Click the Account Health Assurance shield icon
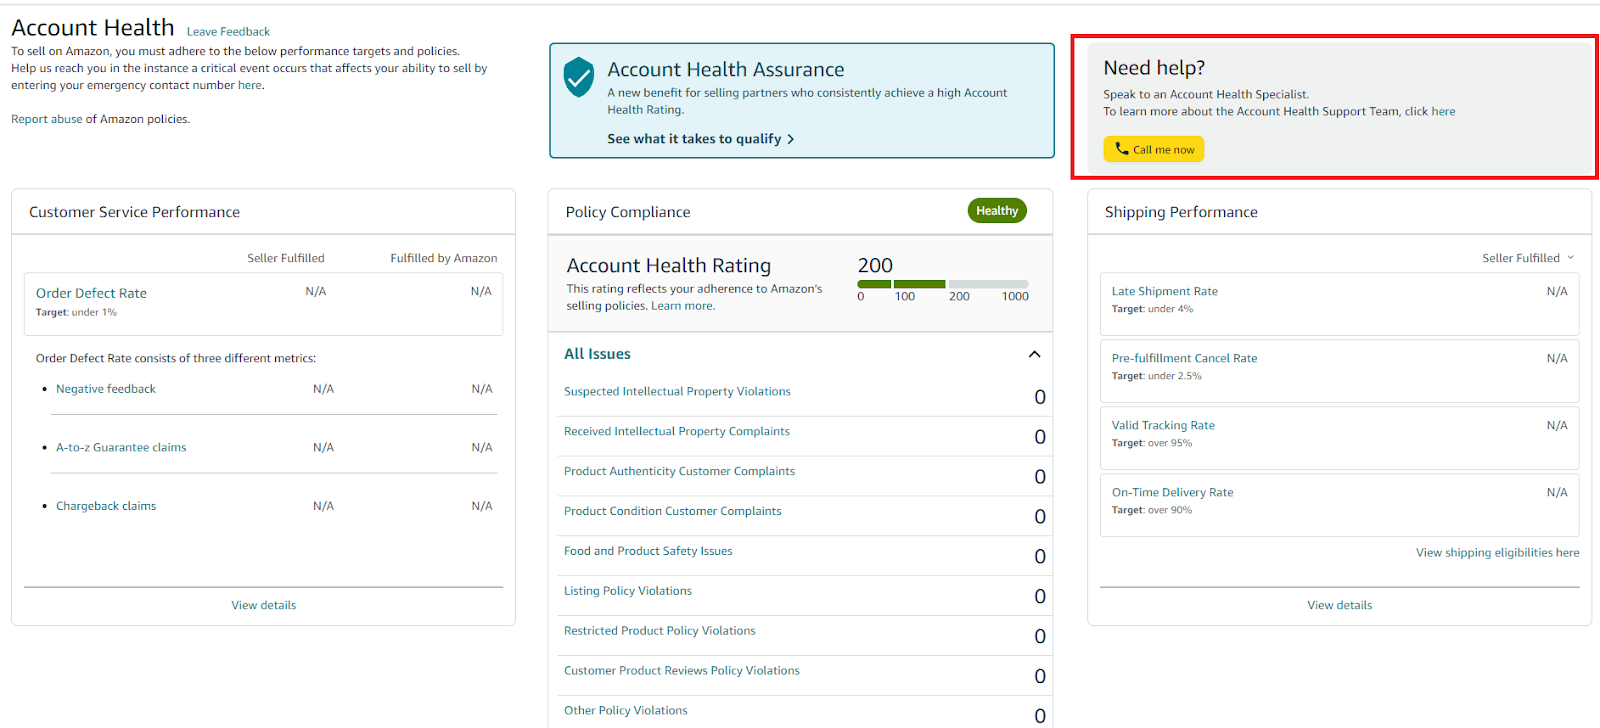This screenshot has width=1600, height=728. point(579,77)
